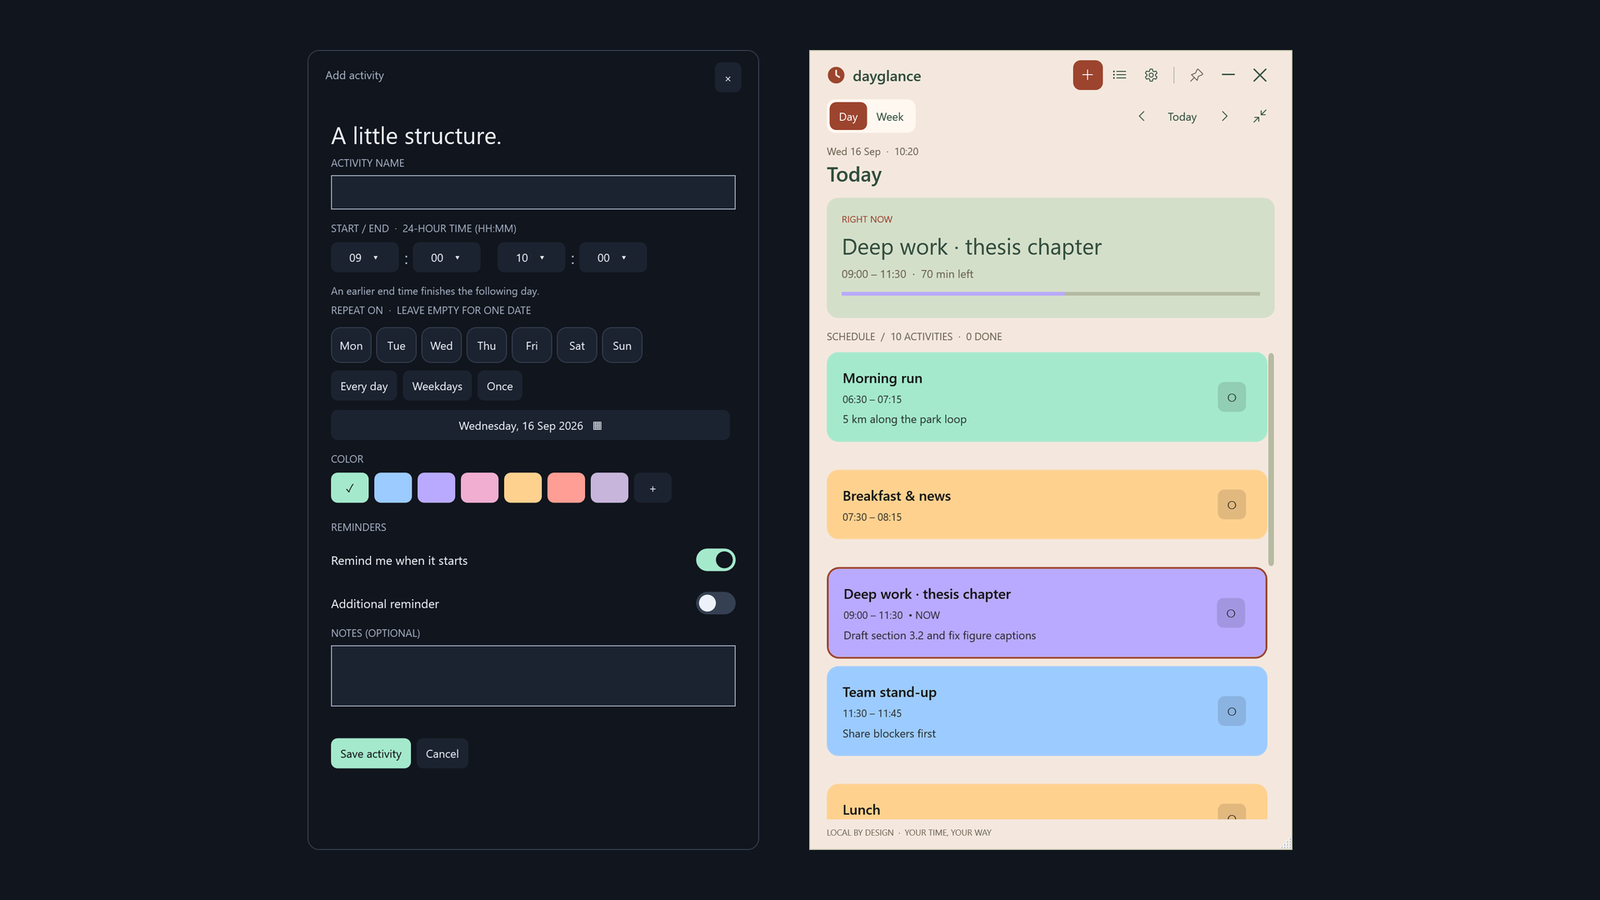
Task: Click the plus add activity icon in dayglance
Action: pyautogui.click(x=1087, y=75)
